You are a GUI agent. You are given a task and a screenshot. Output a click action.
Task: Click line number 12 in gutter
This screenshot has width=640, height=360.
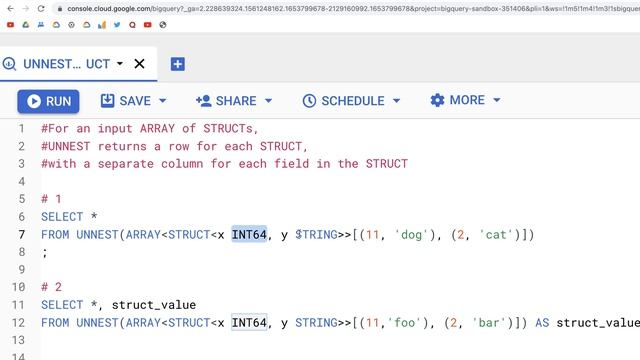pyautogui.click(x=18, y=323)
